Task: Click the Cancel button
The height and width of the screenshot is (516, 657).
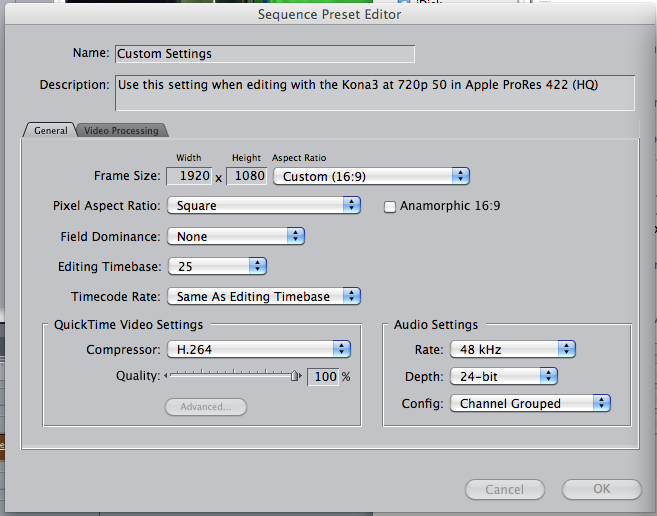Action: pyautogui.click(x=505, y=489)
